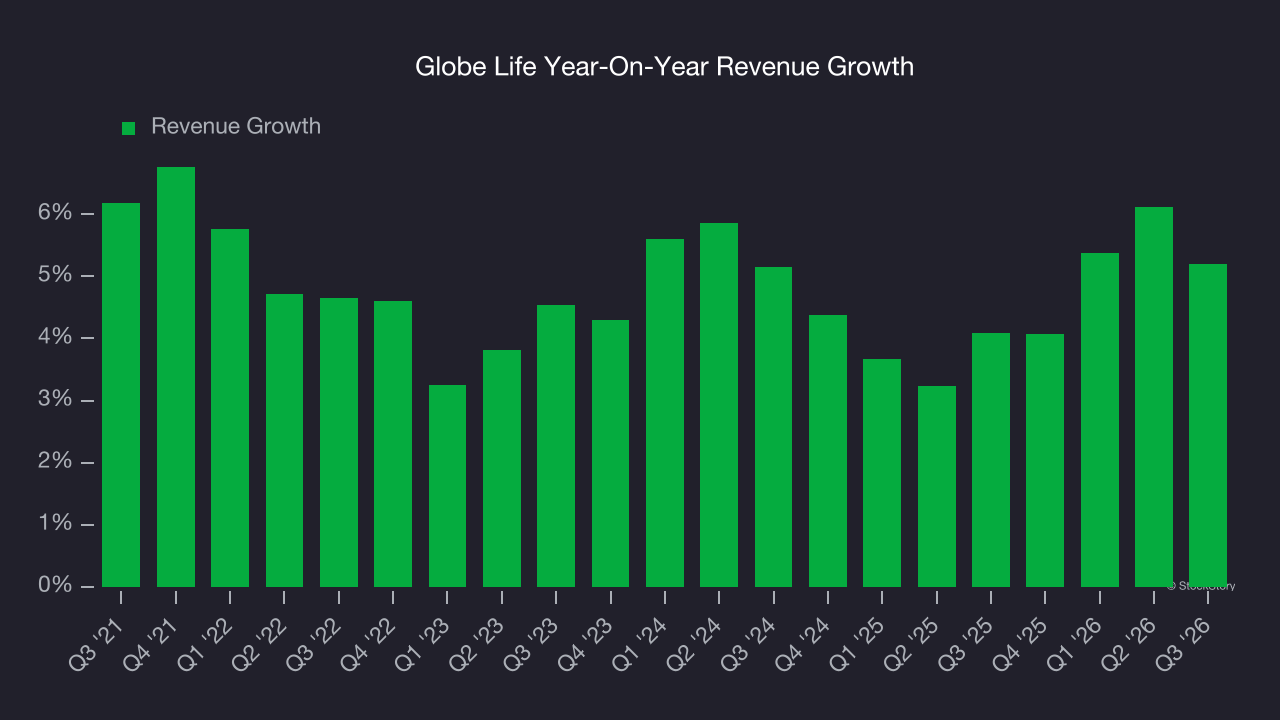Click the 2% y-axis label

pyautogui.click(x=56, y=462)
